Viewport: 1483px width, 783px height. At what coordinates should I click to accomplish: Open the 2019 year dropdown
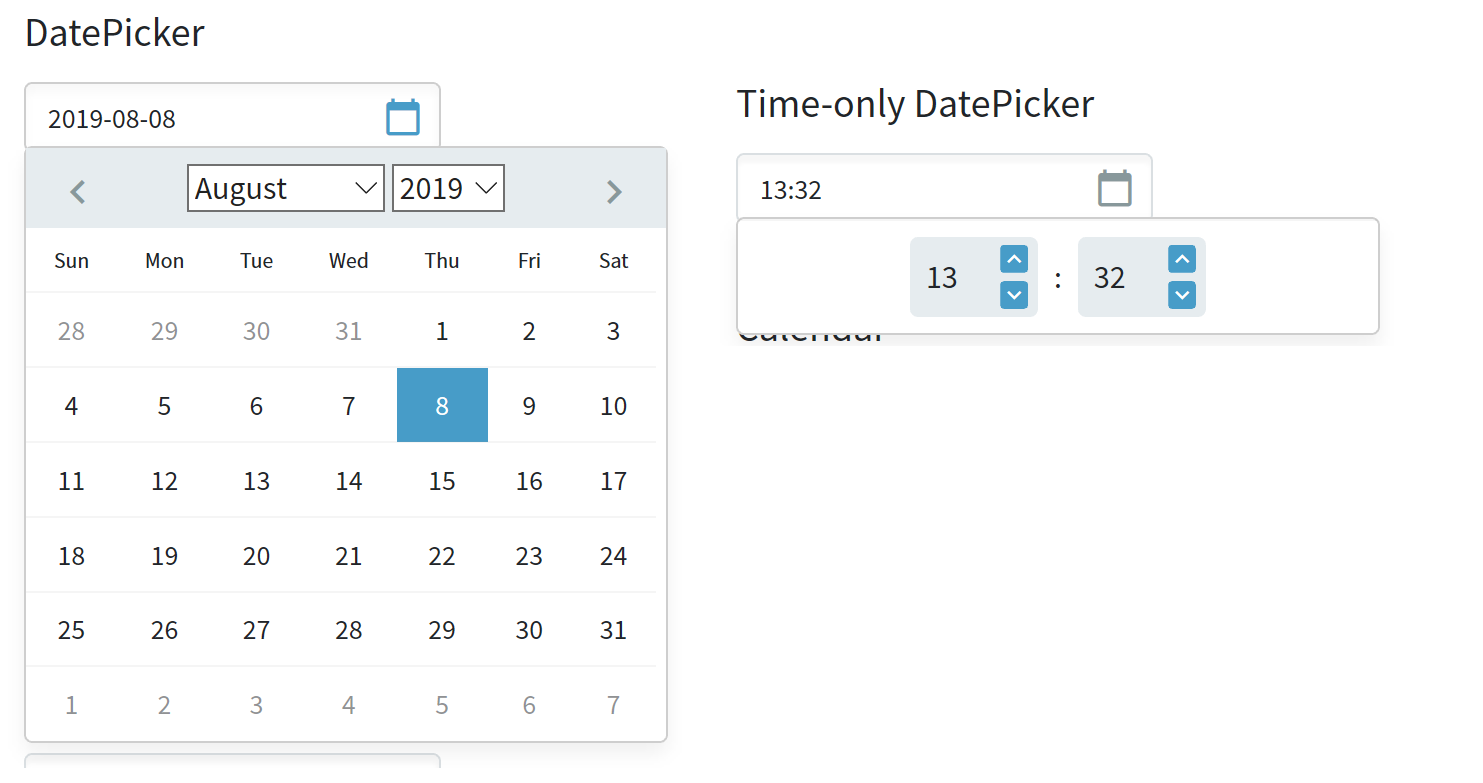(x=448, y=188)
